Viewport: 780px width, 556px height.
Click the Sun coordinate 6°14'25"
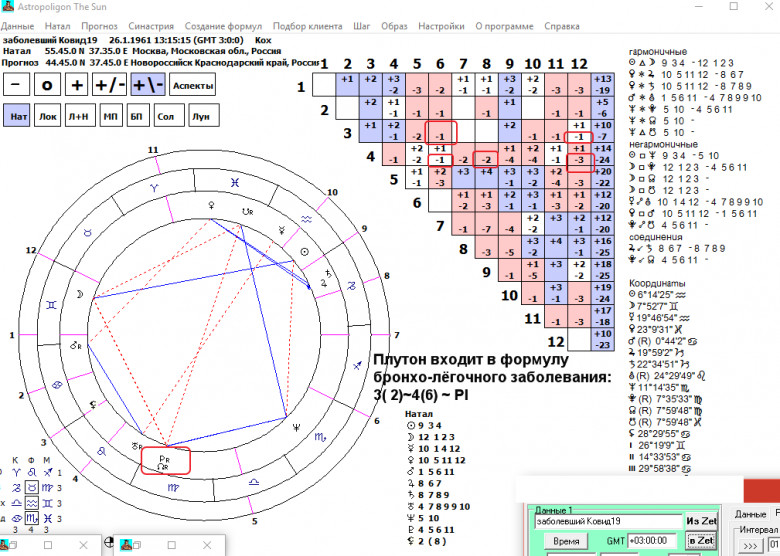coord(658,295)
